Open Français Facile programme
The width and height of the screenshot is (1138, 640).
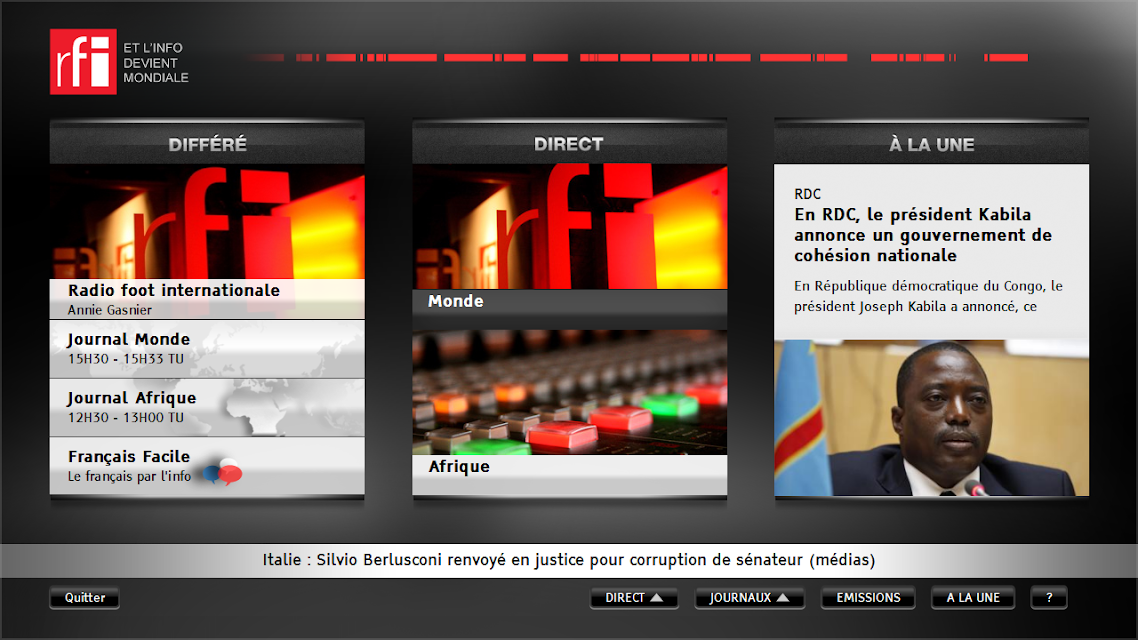207,466
